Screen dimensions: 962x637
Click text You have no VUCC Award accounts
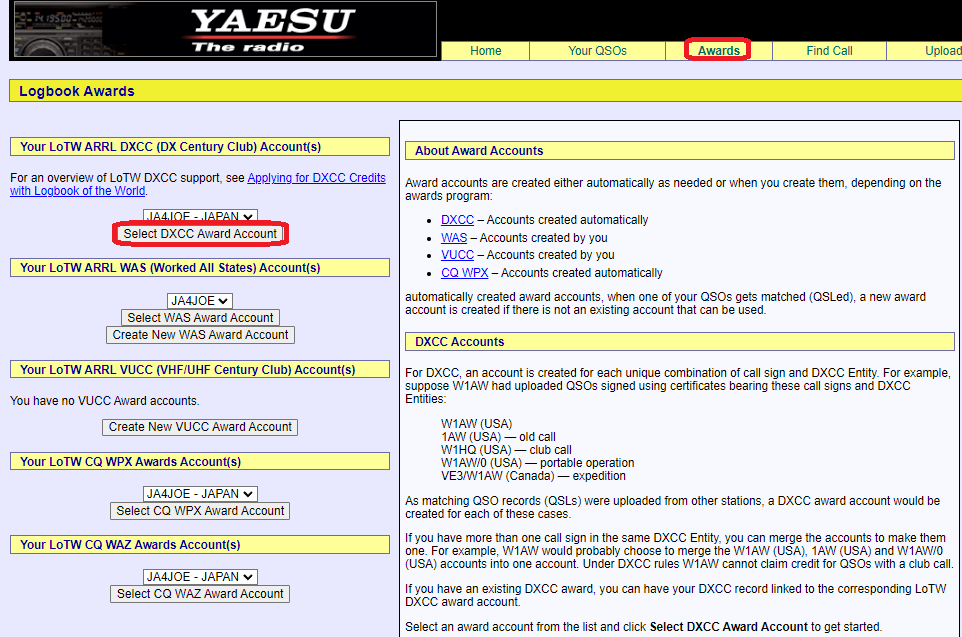pos(105,401)
